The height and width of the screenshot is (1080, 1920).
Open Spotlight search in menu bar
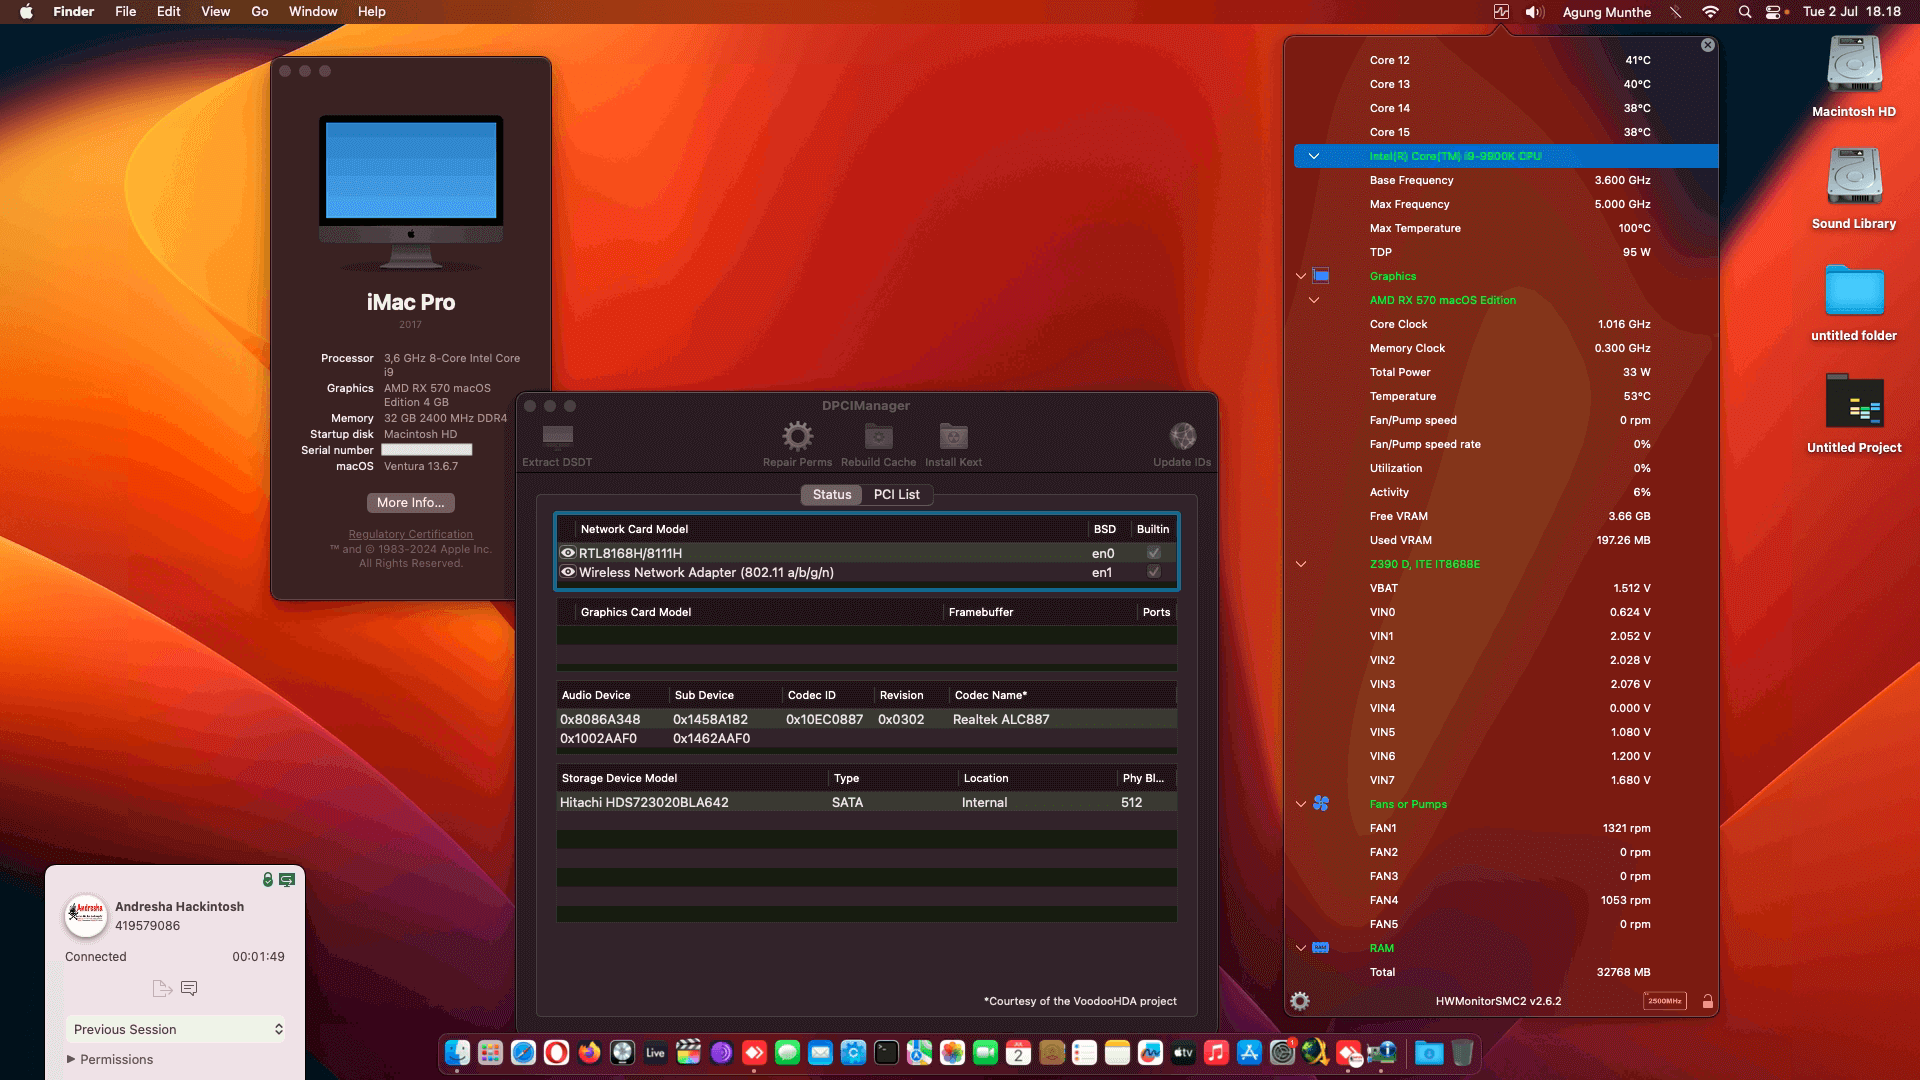tap(1745, 12)
